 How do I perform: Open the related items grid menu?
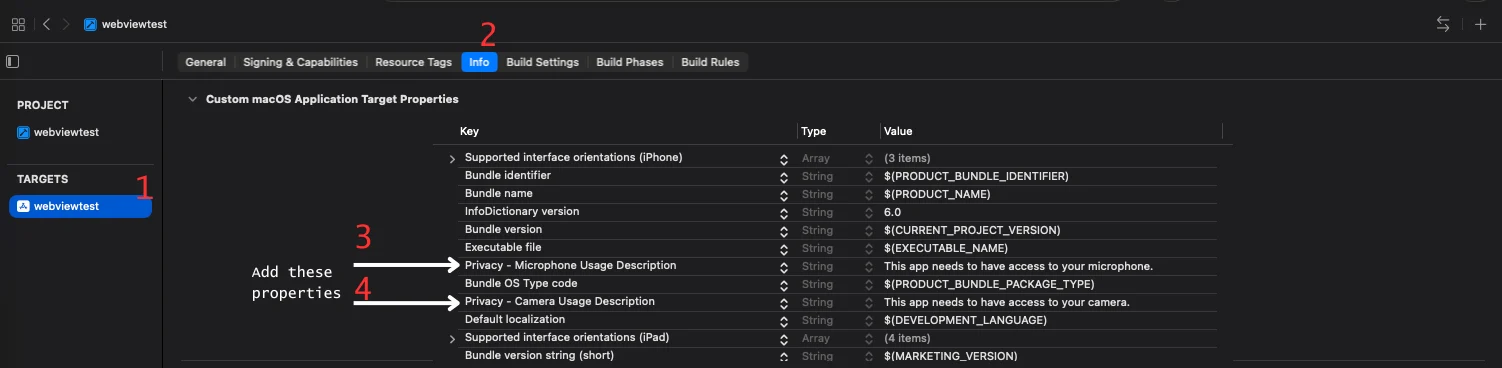click(x=18, y=24)
